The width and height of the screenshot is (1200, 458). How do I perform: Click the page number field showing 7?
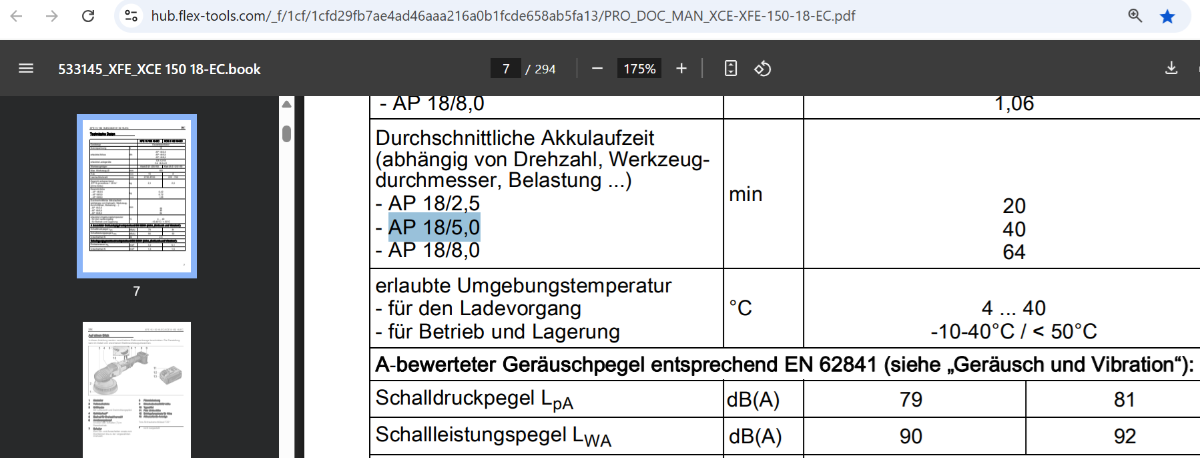[506, 69]
